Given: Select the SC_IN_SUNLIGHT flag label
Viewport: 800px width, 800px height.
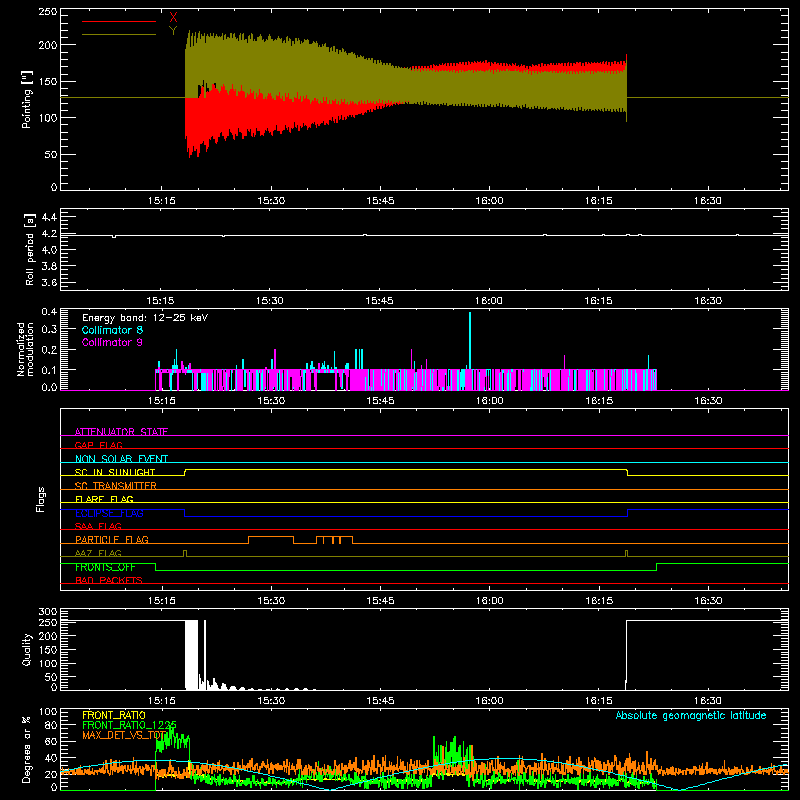Looking at the screenshot, I should [x=115, y=472].
